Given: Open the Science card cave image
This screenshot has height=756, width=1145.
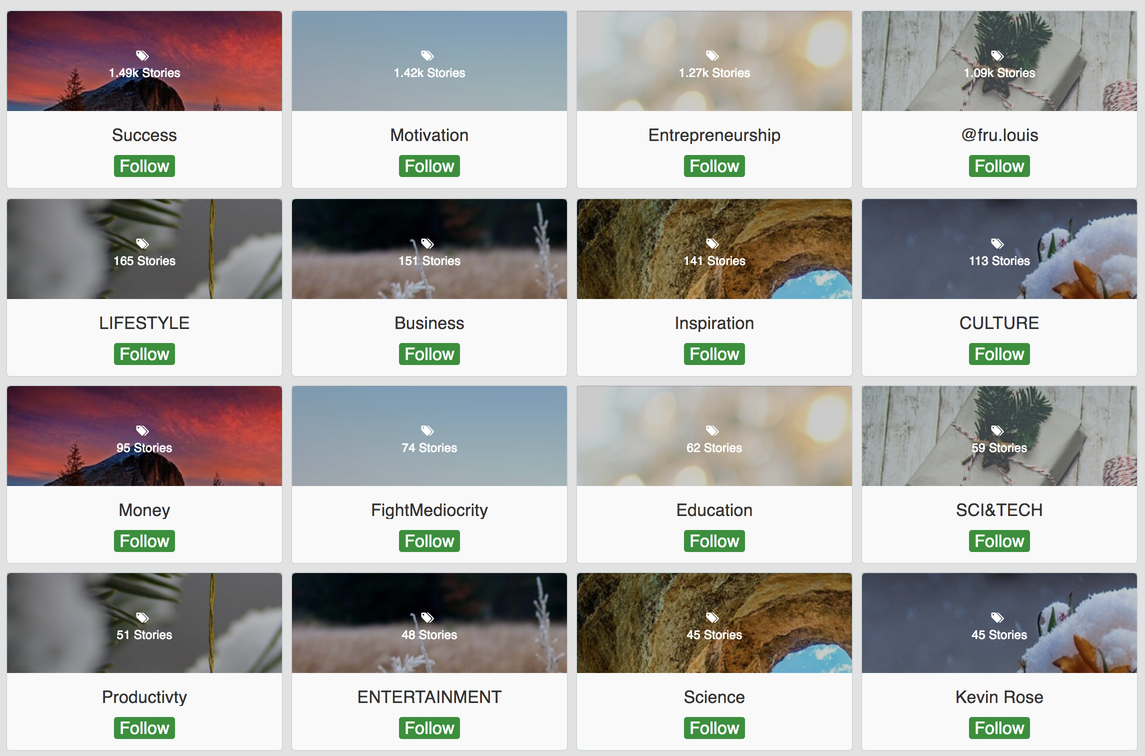Looking at the screenshot, I should [x=714, y=623].
